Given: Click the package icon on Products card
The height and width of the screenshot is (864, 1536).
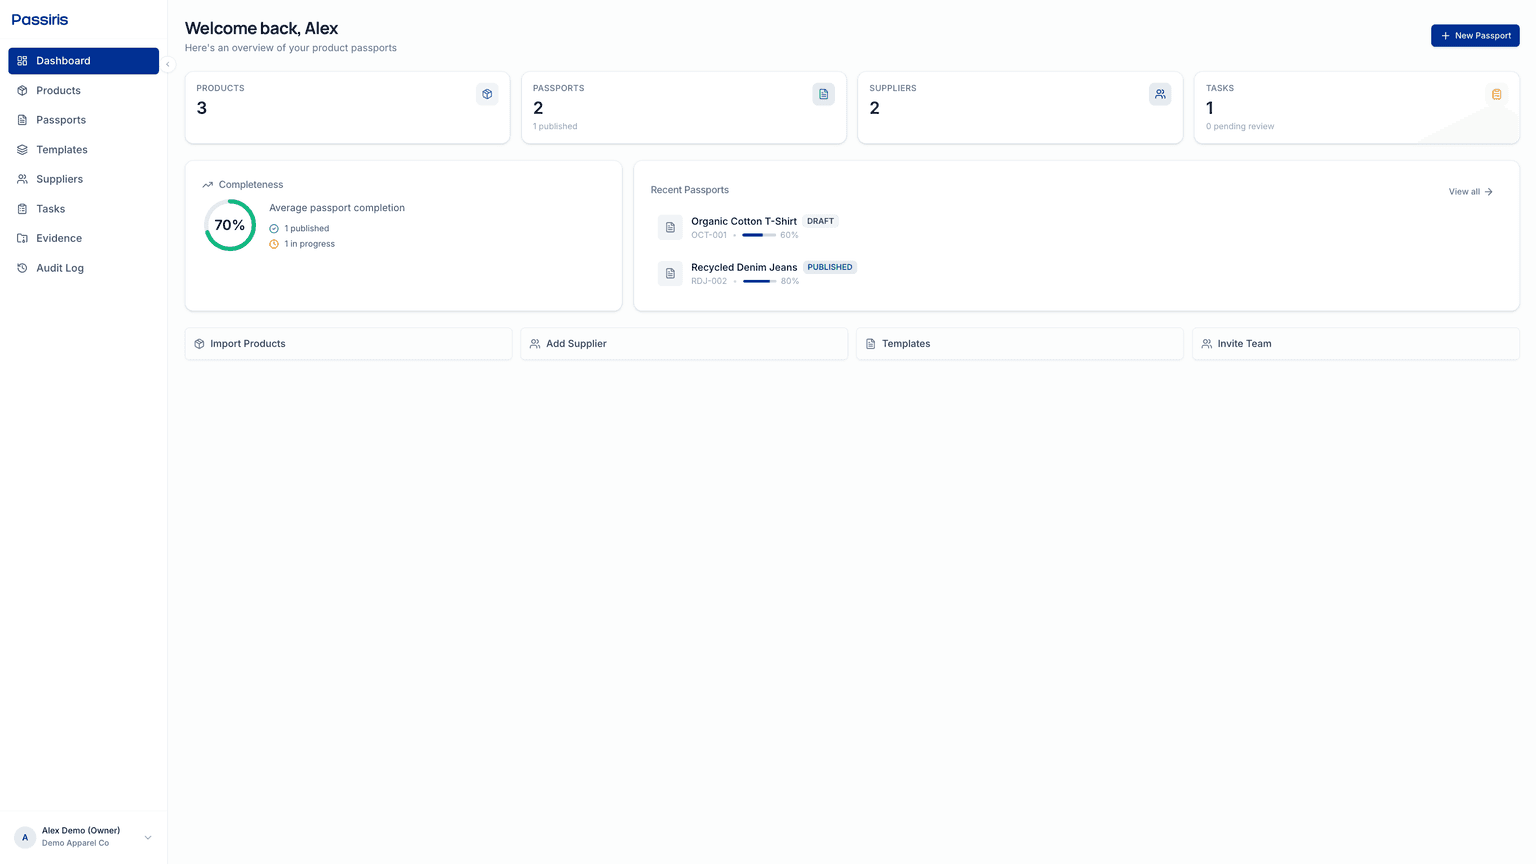Looking at the screenshot, I should pyautogui.click(x=487, y=93).
